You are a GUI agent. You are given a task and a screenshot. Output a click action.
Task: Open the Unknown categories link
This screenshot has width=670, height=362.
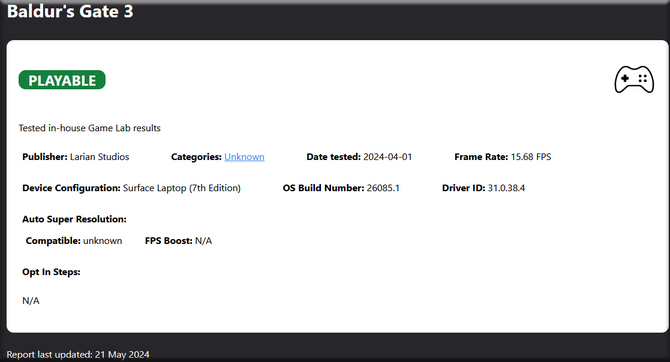tap(244, 157)
